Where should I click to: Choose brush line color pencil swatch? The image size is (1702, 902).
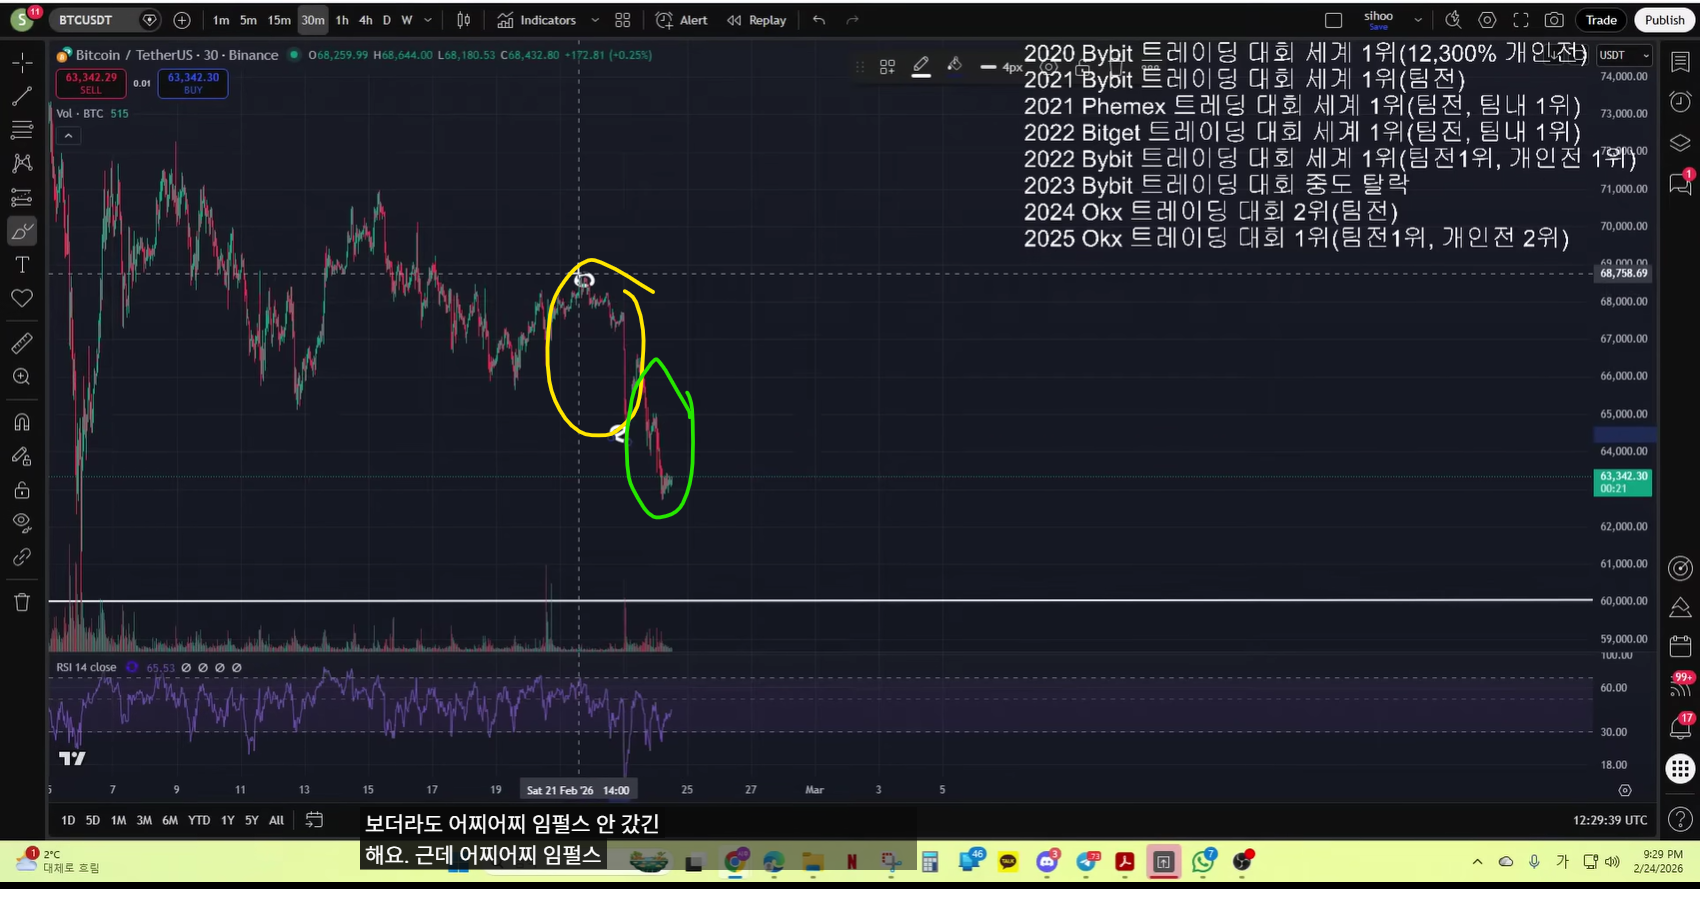click(x=921, y=67)
